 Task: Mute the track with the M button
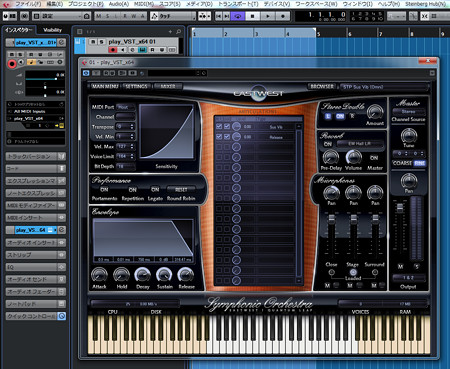(x=94, y=42)
